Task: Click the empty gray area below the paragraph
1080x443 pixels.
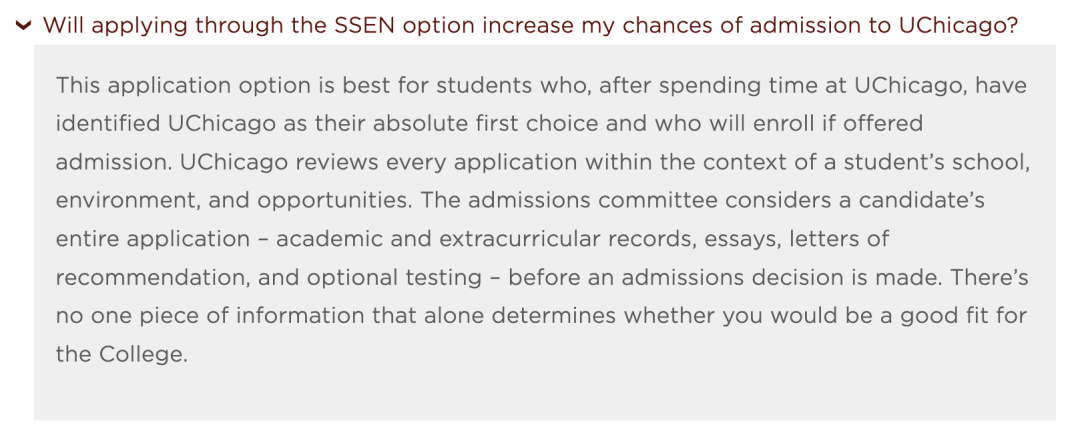Action: [544, 396]
